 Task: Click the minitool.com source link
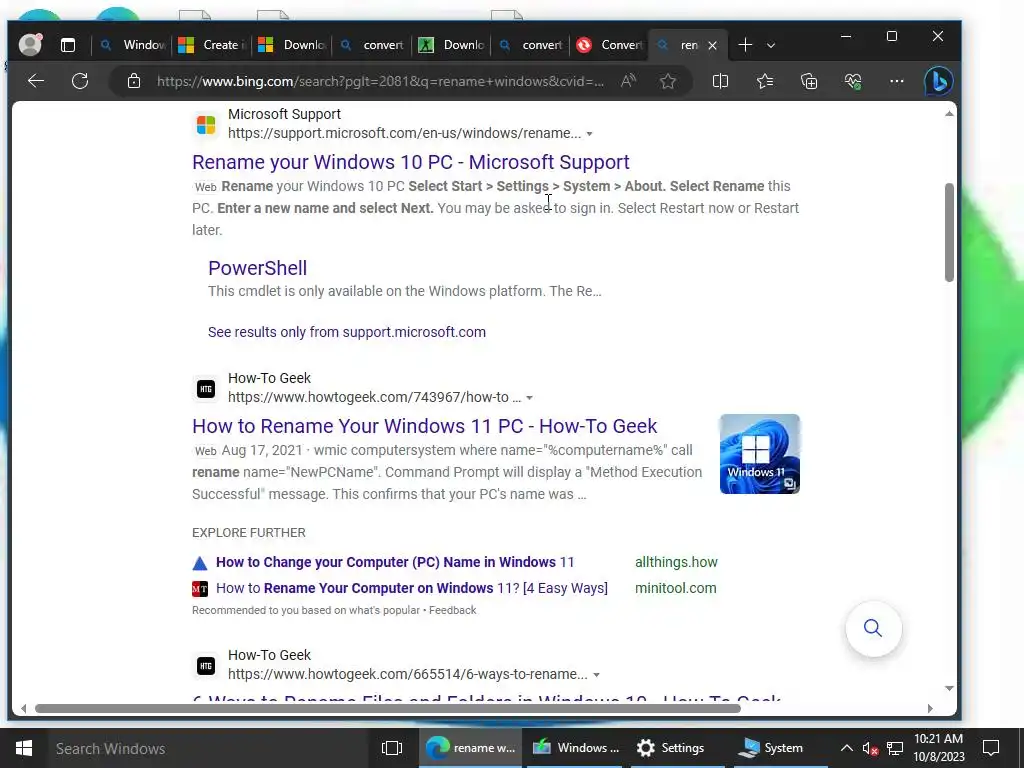tap(675, 588)
